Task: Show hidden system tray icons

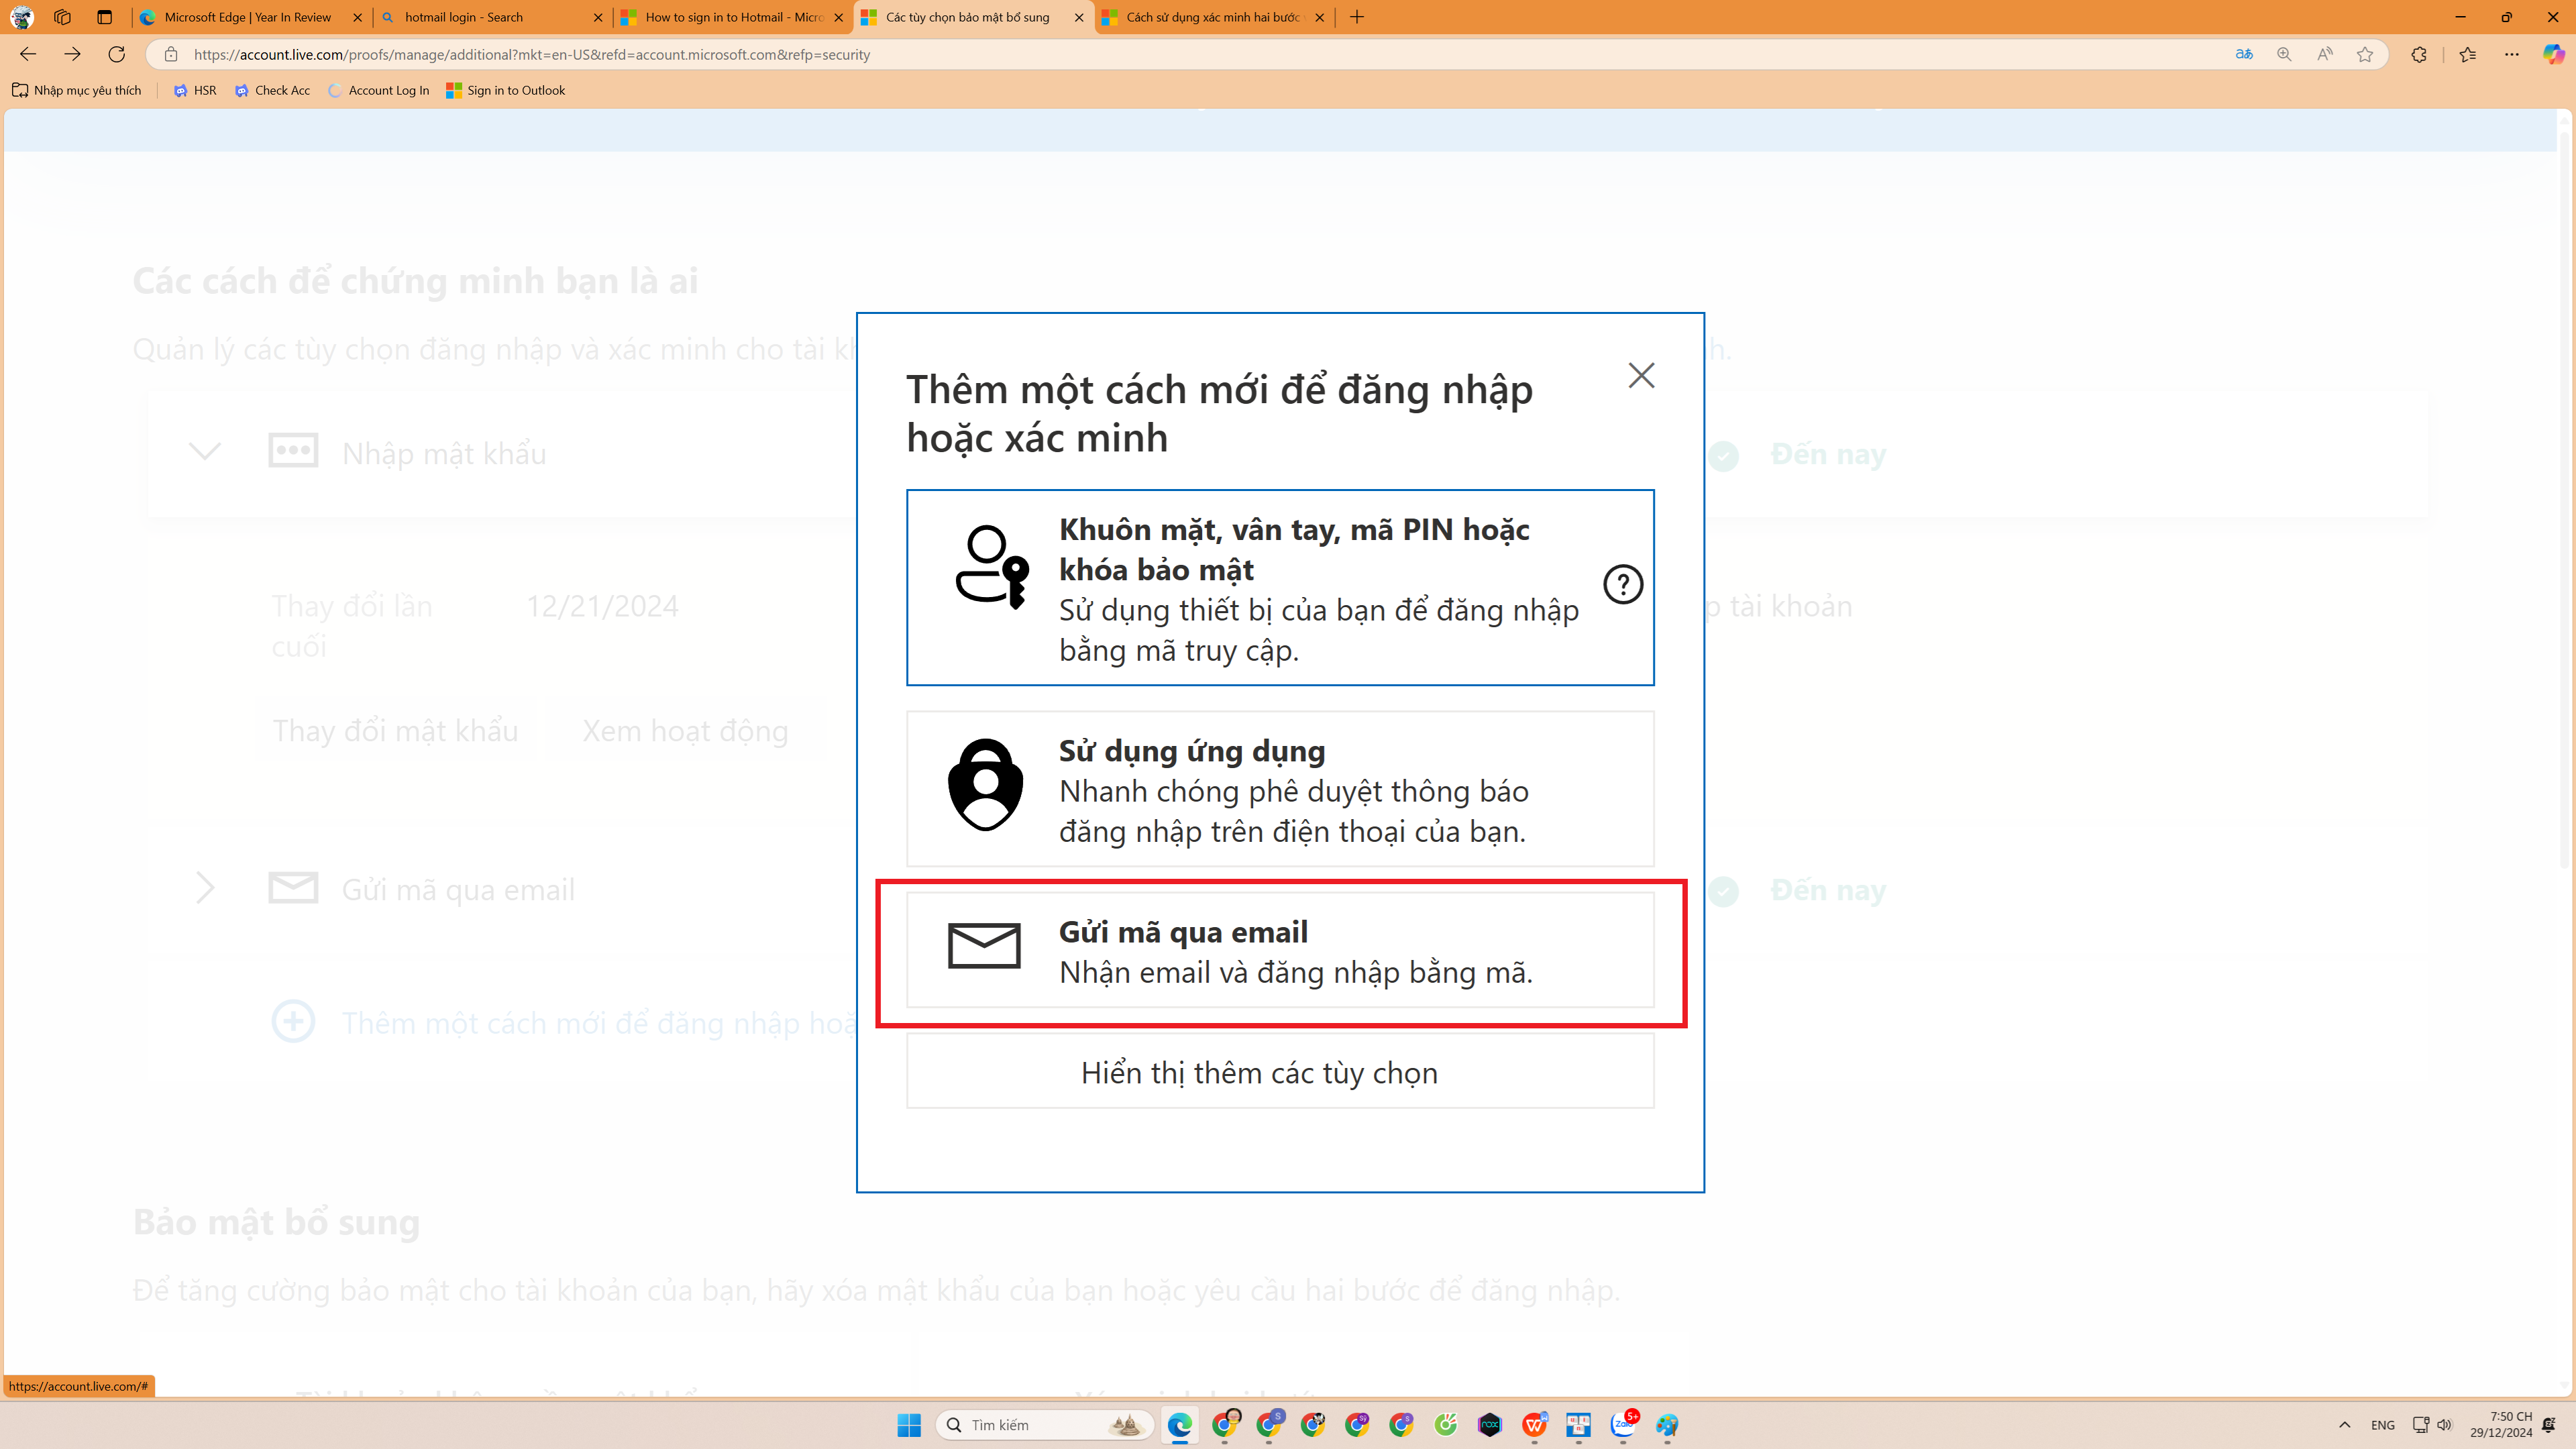Action: (2345, 1425)
